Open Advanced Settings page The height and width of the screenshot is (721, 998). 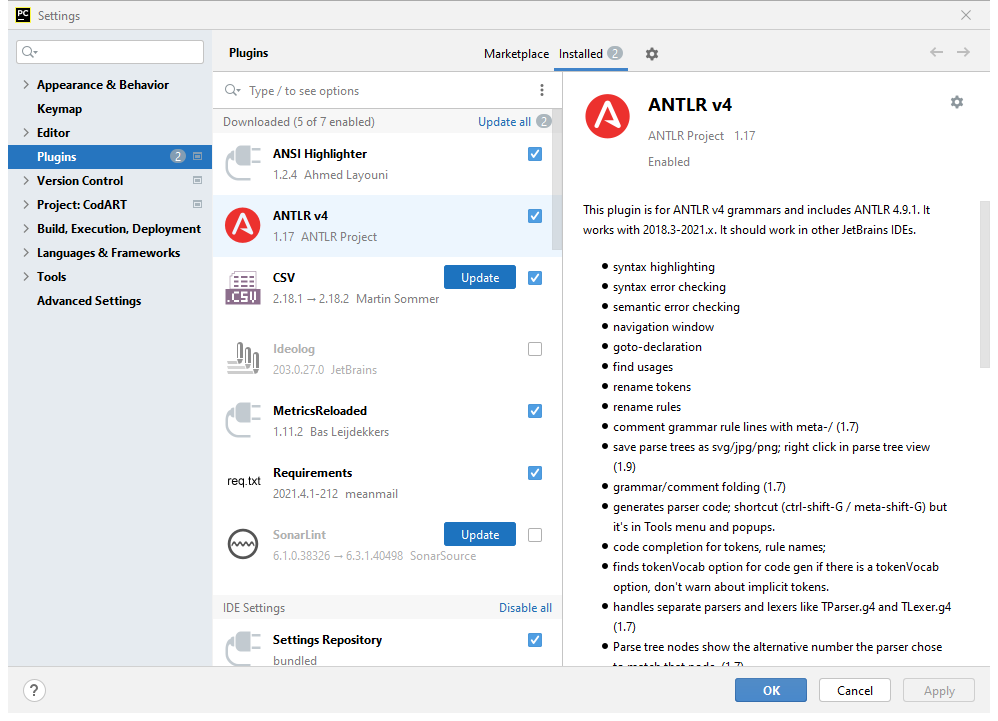pos(89,300)
